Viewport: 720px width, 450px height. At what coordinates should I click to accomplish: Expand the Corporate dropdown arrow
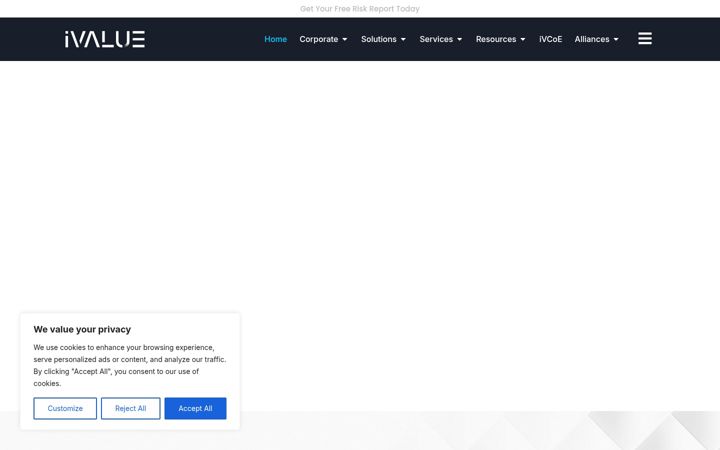coord(345,39)
